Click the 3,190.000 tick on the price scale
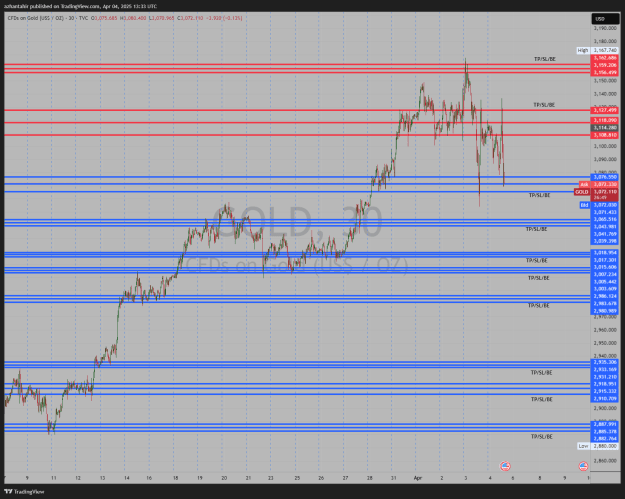The height and width of the screenshot is (499, 625). 605,28
